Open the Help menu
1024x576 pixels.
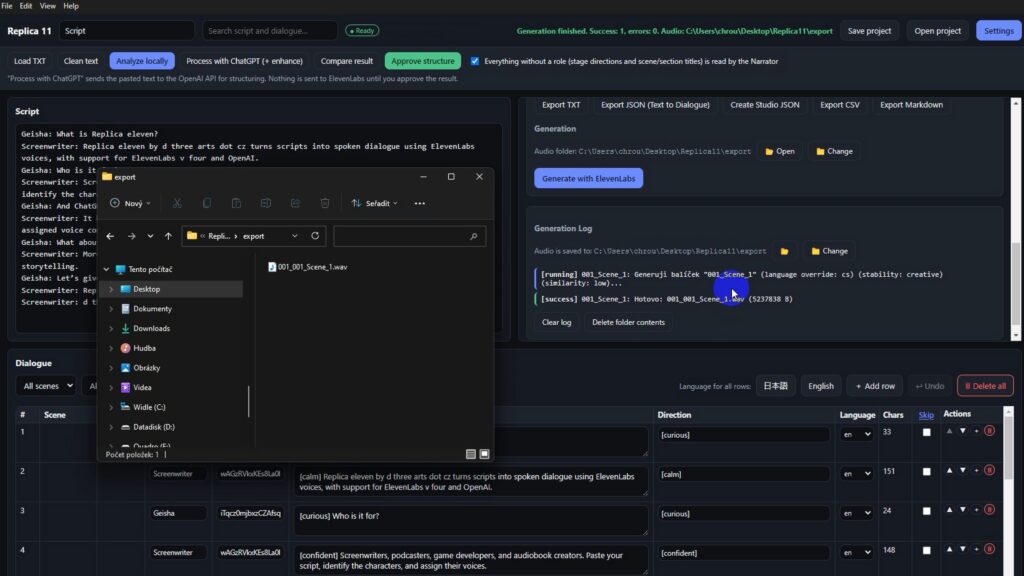tap(71, 6)
